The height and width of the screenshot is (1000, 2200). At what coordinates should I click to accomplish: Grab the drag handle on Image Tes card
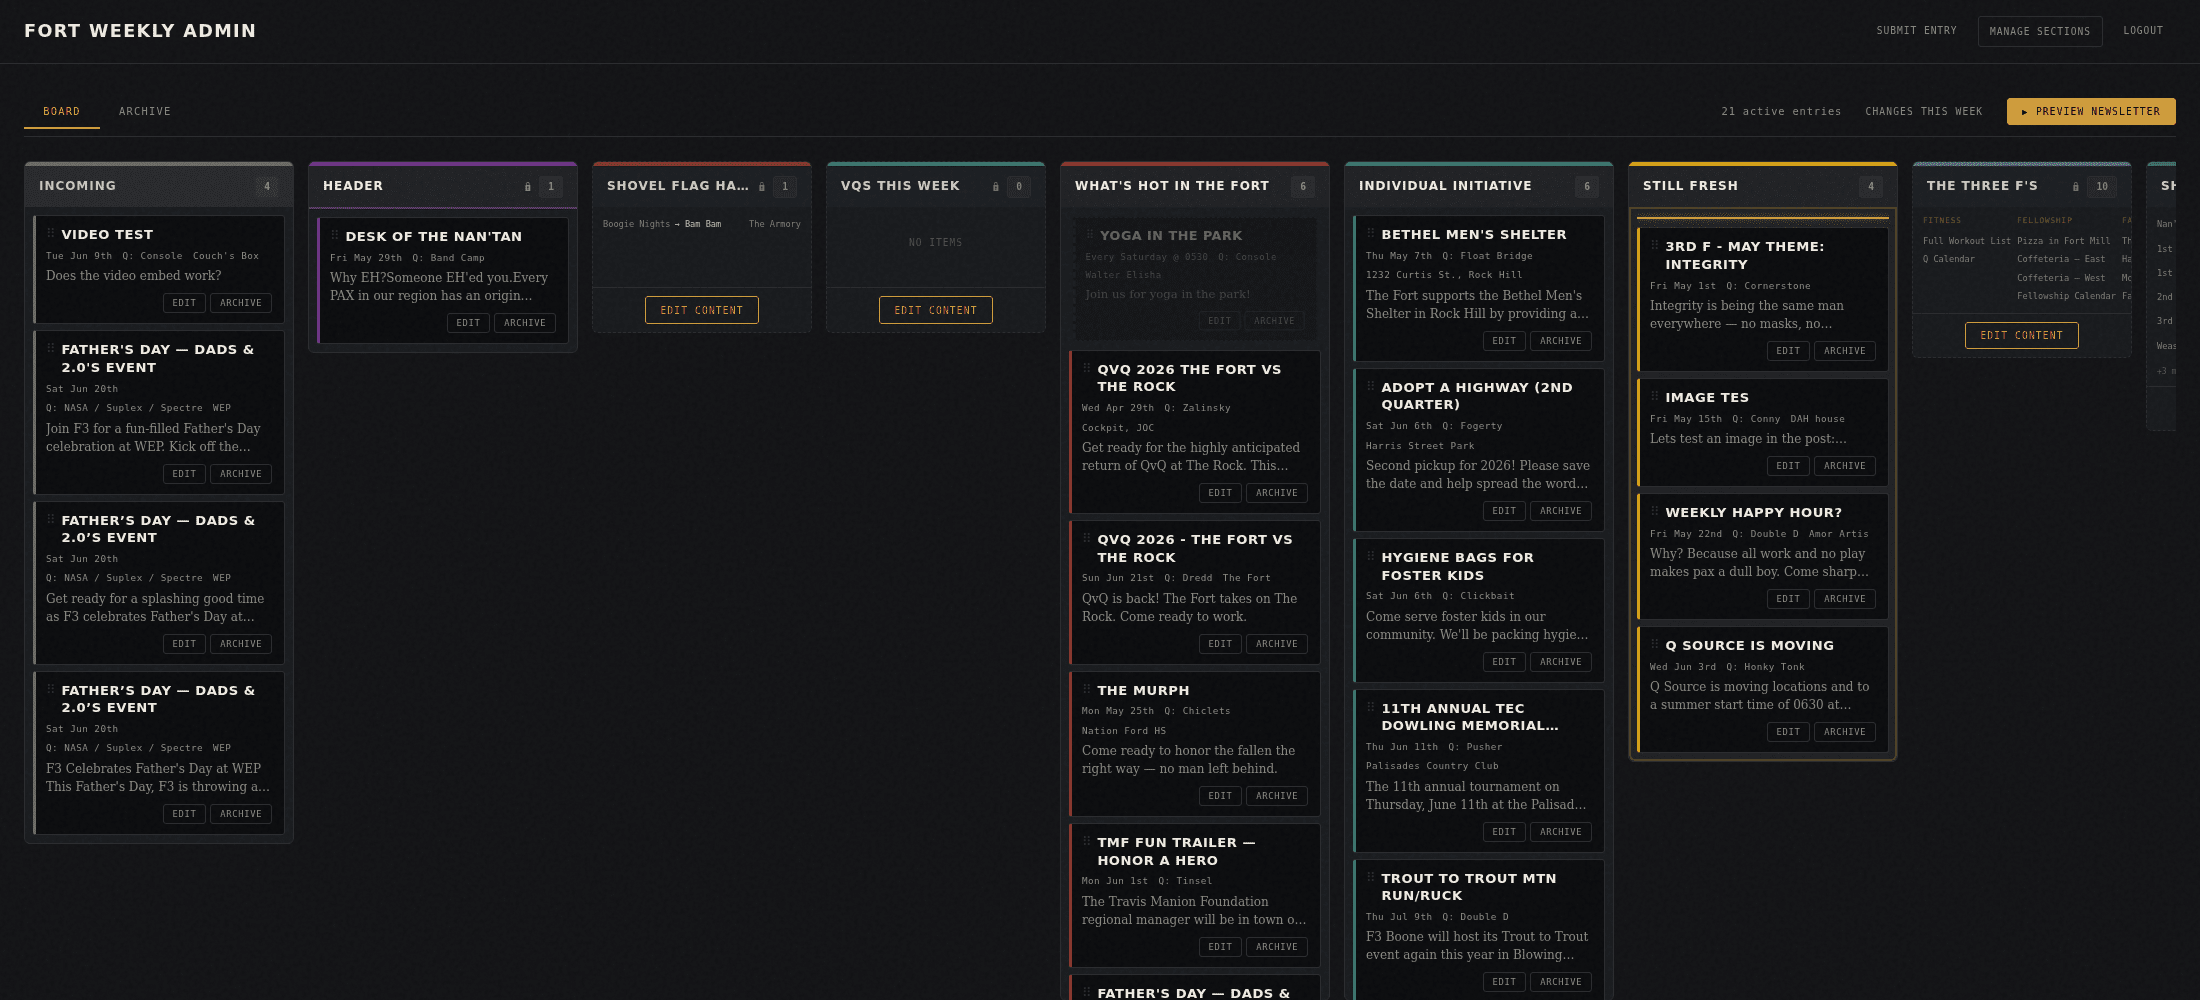1654,397
